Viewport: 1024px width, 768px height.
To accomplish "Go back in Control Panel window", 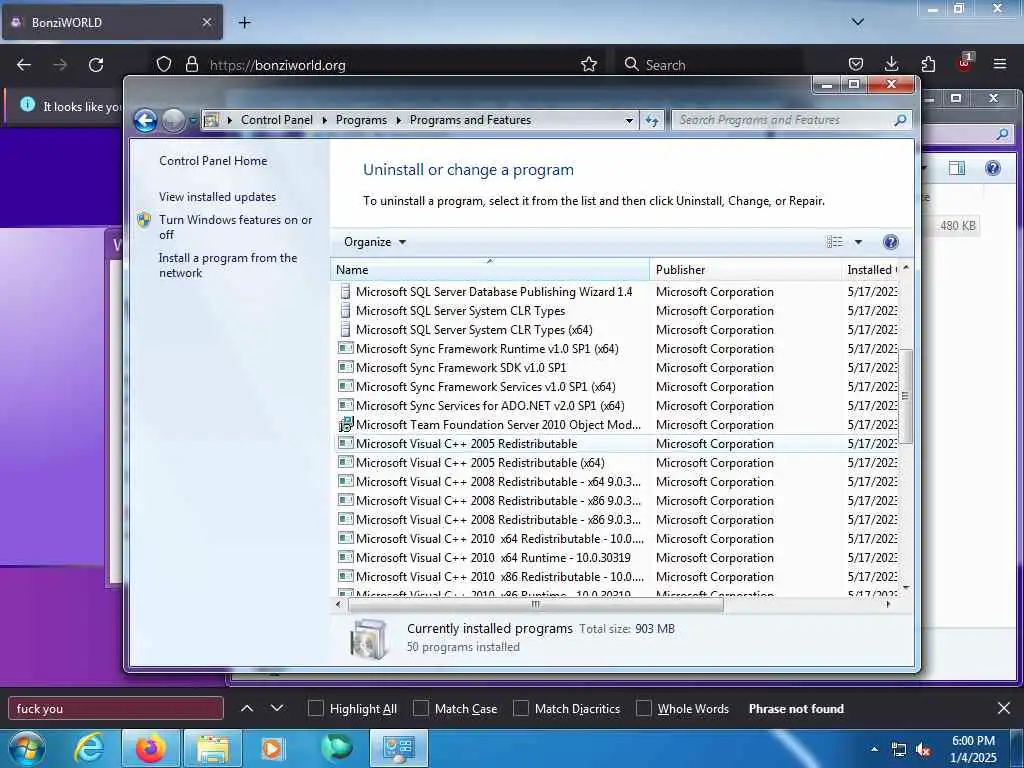I will pos(145,120).
